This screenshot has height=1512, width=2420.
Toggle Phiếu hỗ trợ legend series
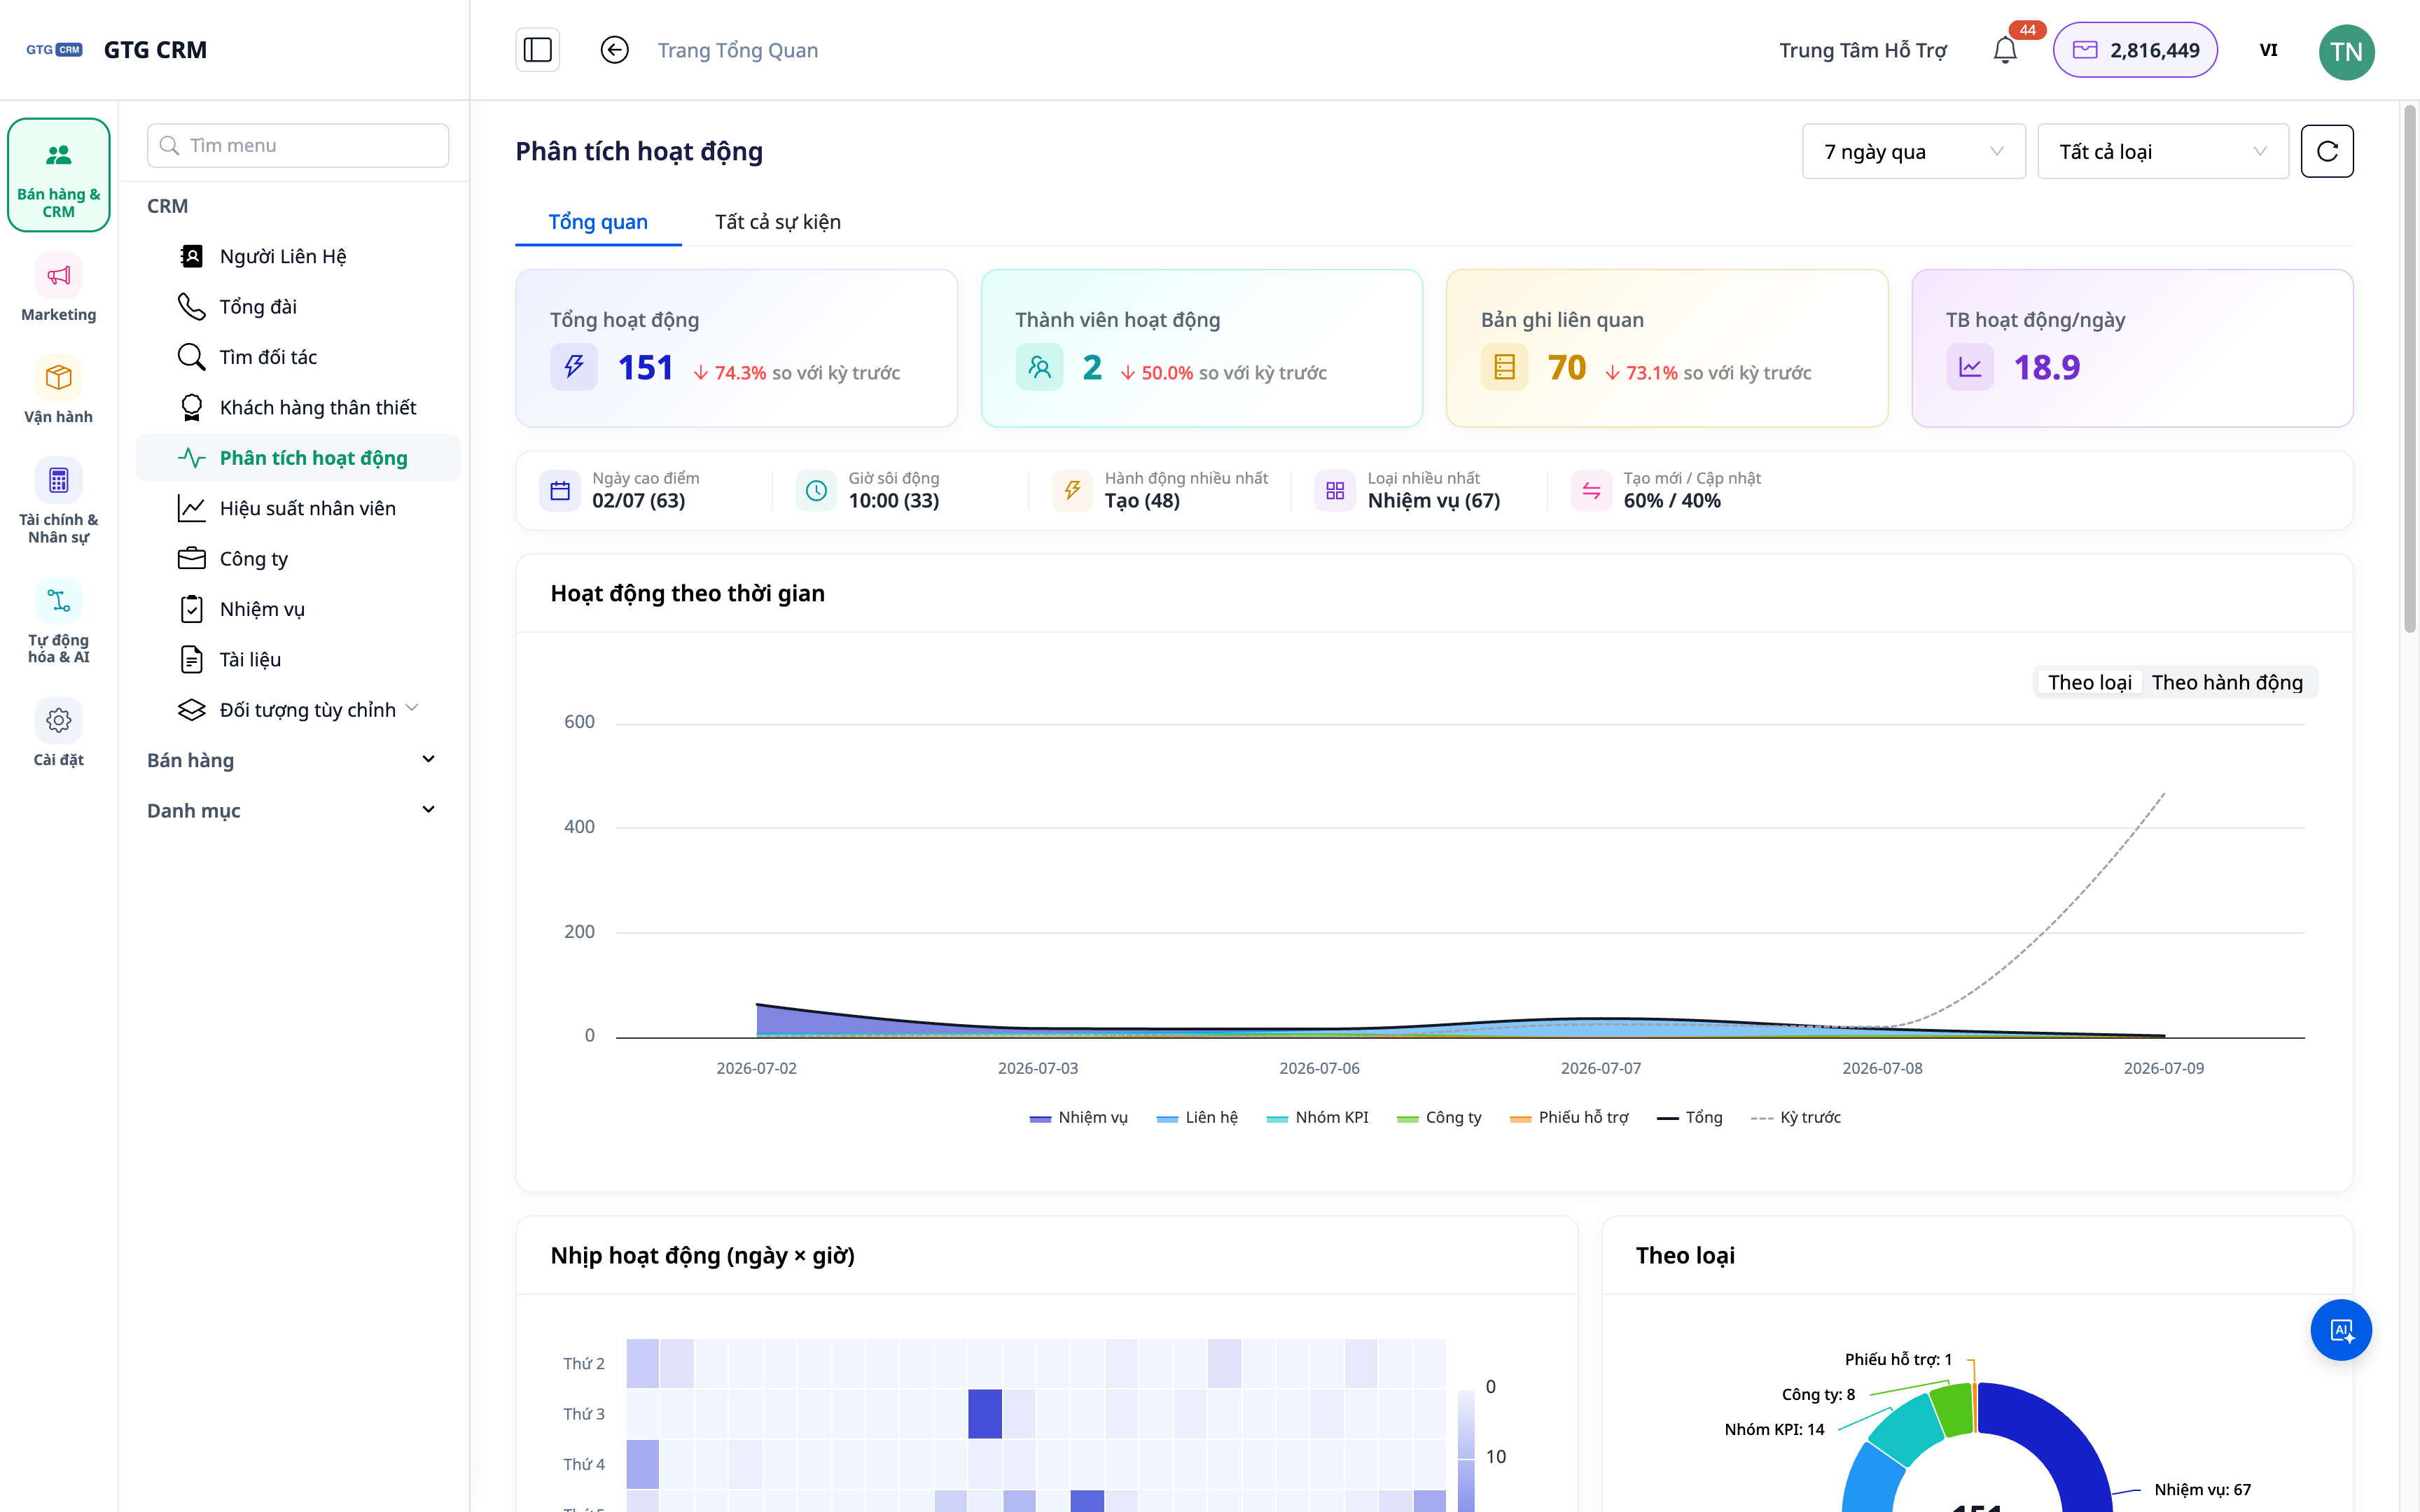pyautogui.click(x=1569, y=1117)
